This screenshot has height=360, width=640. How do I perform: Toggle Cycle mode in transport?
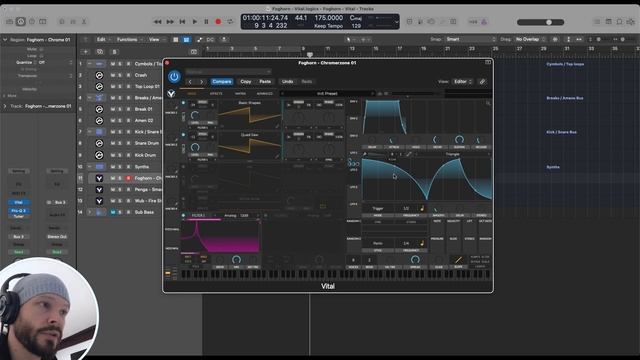pyautogui.click(x=230, y=22)
